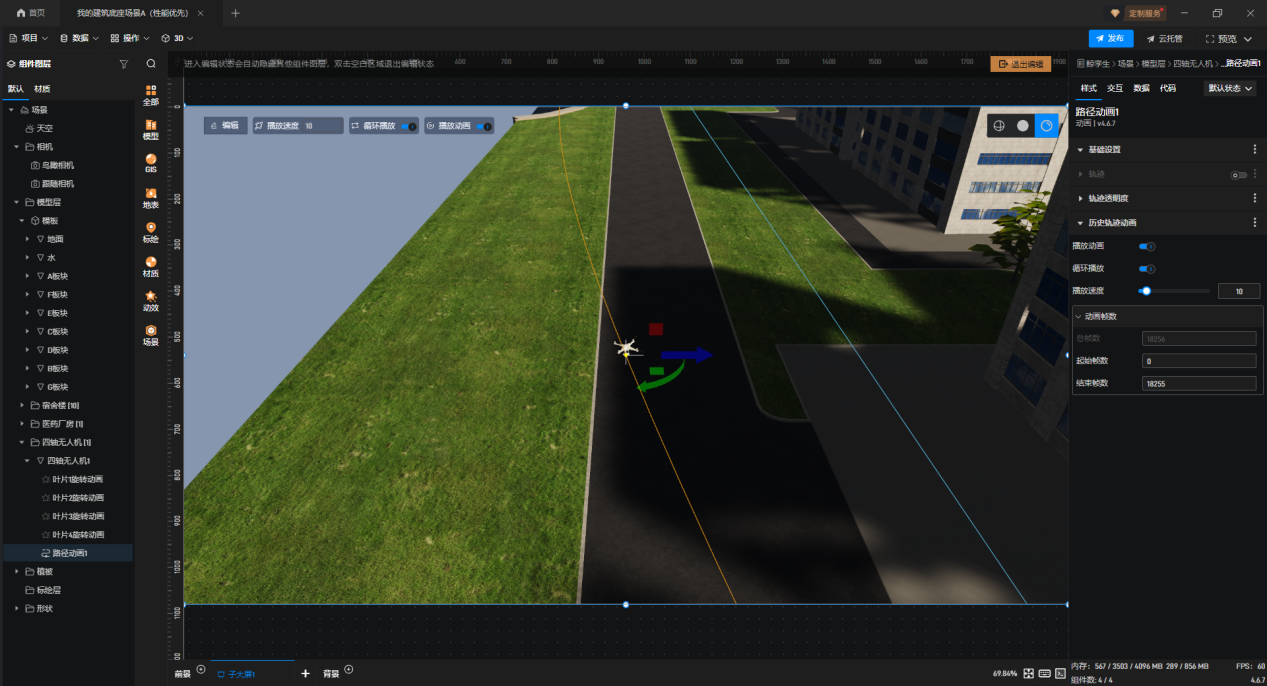Screen dimensions: 1267x686
Task: Disable 循环播放 switch in right panel
Action: (x=1147, y=269)
